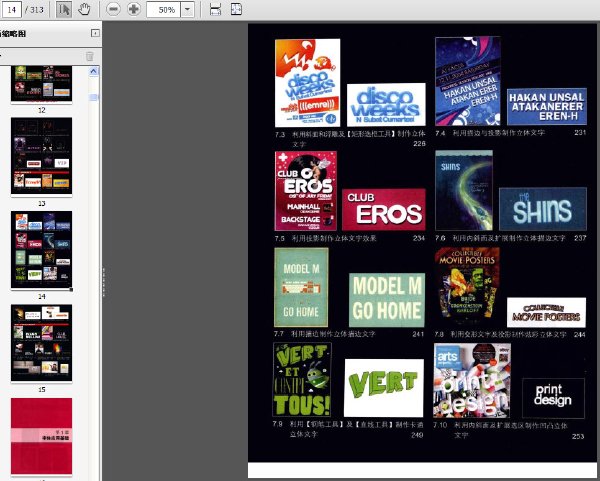Click the 50% zoom value field

point(163,10)
